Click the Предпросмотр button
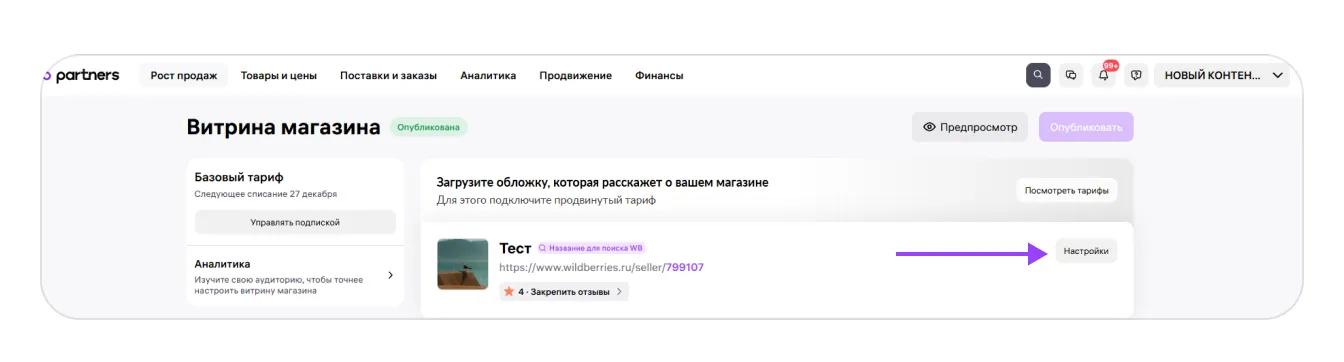Screen dimensions: 1344x362 click(x=970, y=127)
